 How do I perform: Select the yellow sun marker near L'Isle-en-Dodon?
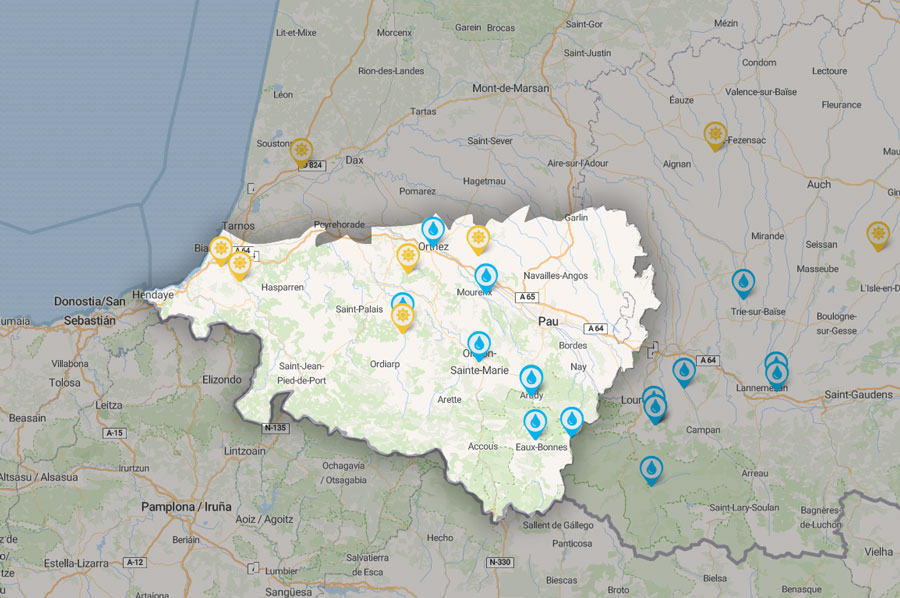pyautogui.click(x=877, y=234)
